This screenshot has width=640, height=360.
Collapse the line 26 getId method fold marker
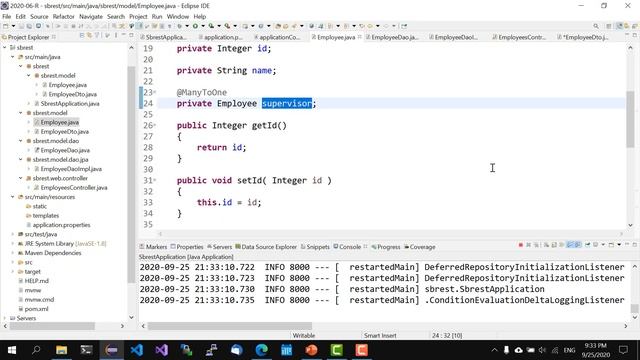[x=155, y=125]
